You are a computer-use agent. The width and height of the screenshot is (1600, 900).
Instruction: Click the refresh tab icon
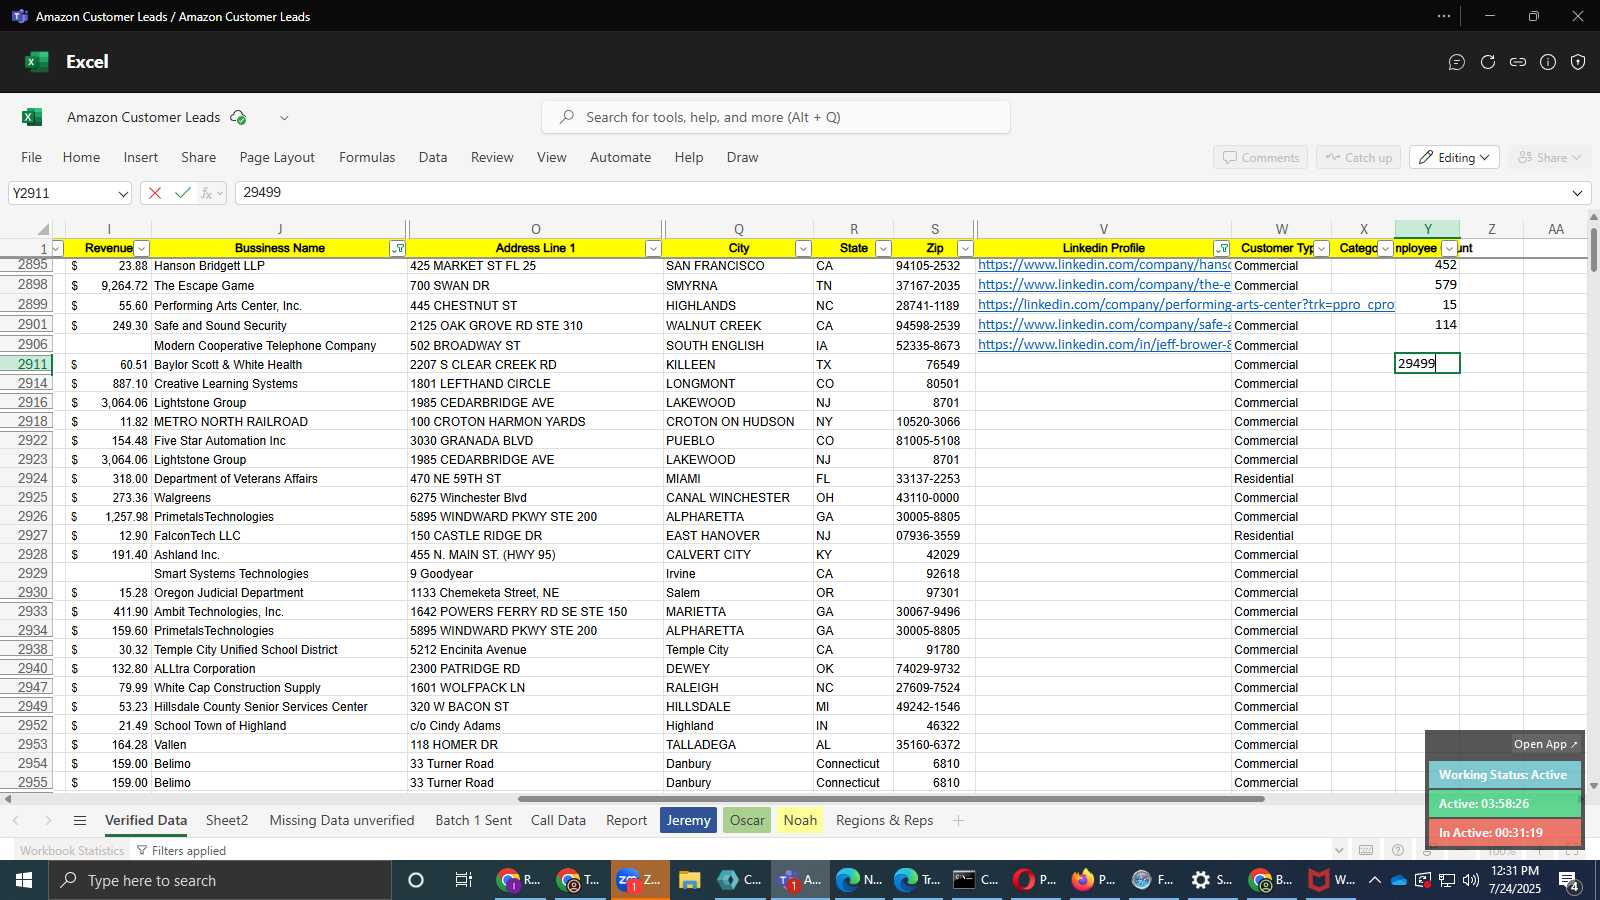(x=1488, y=62)
